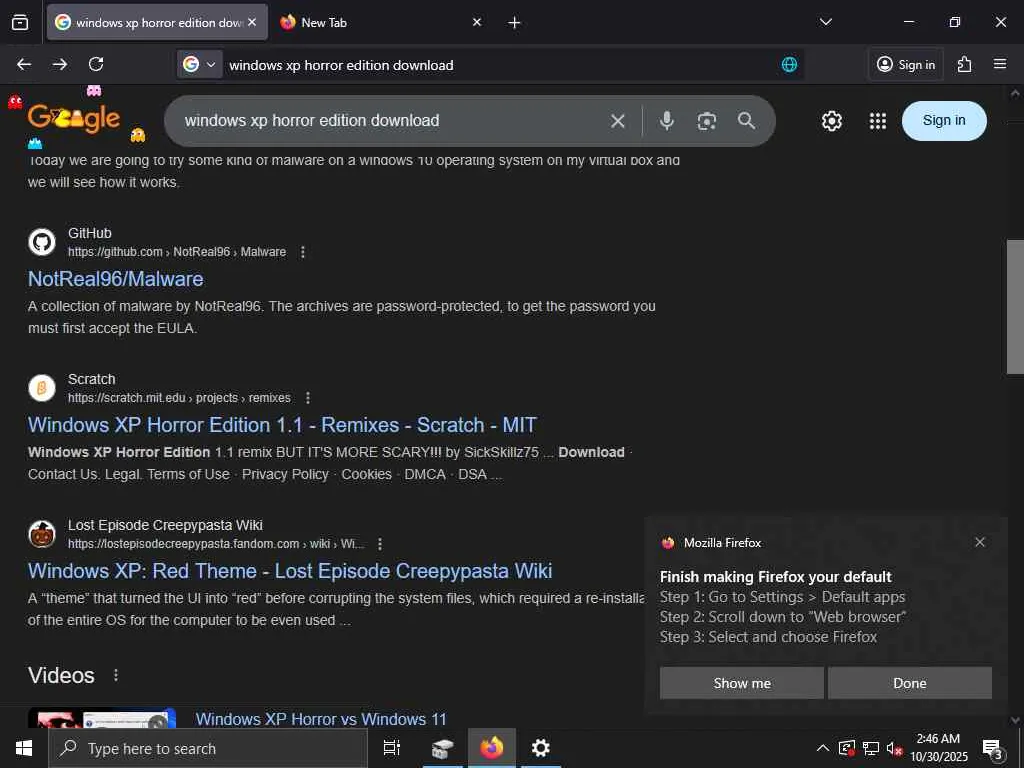The image size is (1024, 768).
Task: Click the scratch.mit.edu › projects › remixes URL text
Action: click(180, 398)
